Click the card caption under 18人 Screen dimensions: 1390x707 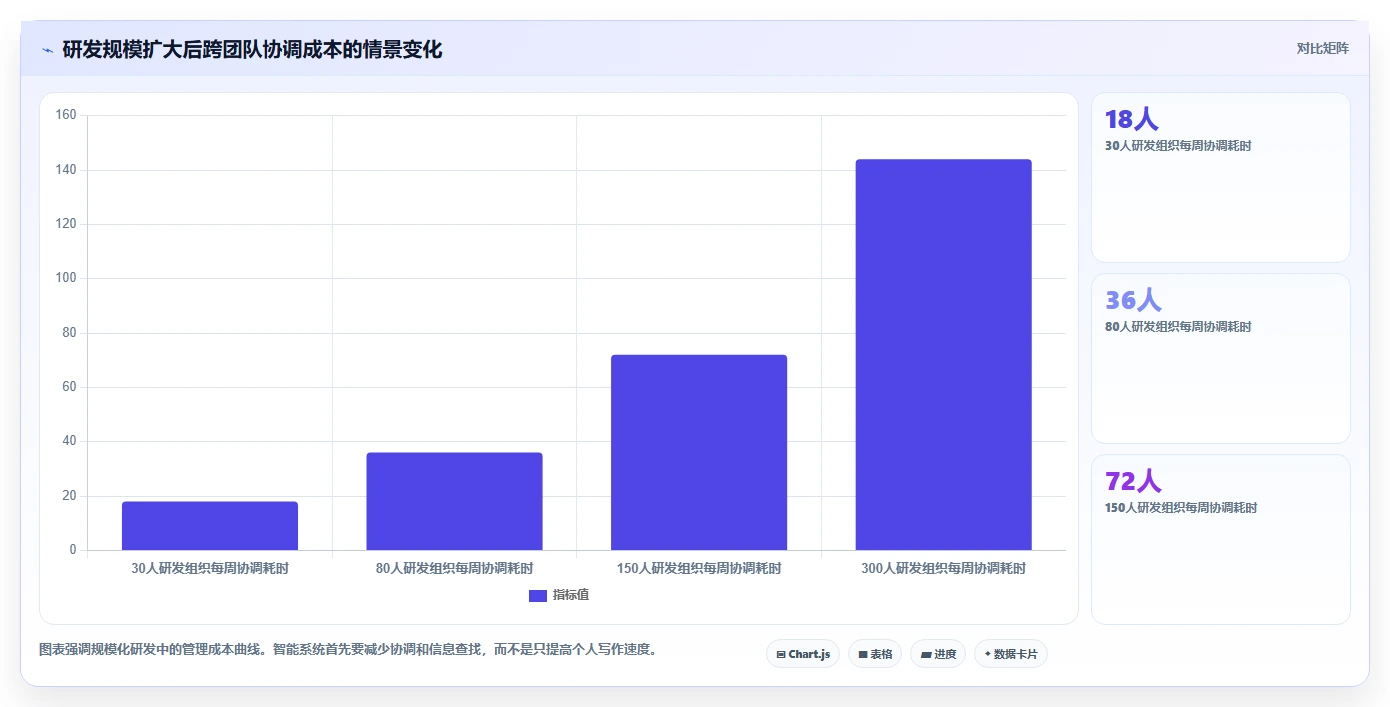tap(1178, 146)
